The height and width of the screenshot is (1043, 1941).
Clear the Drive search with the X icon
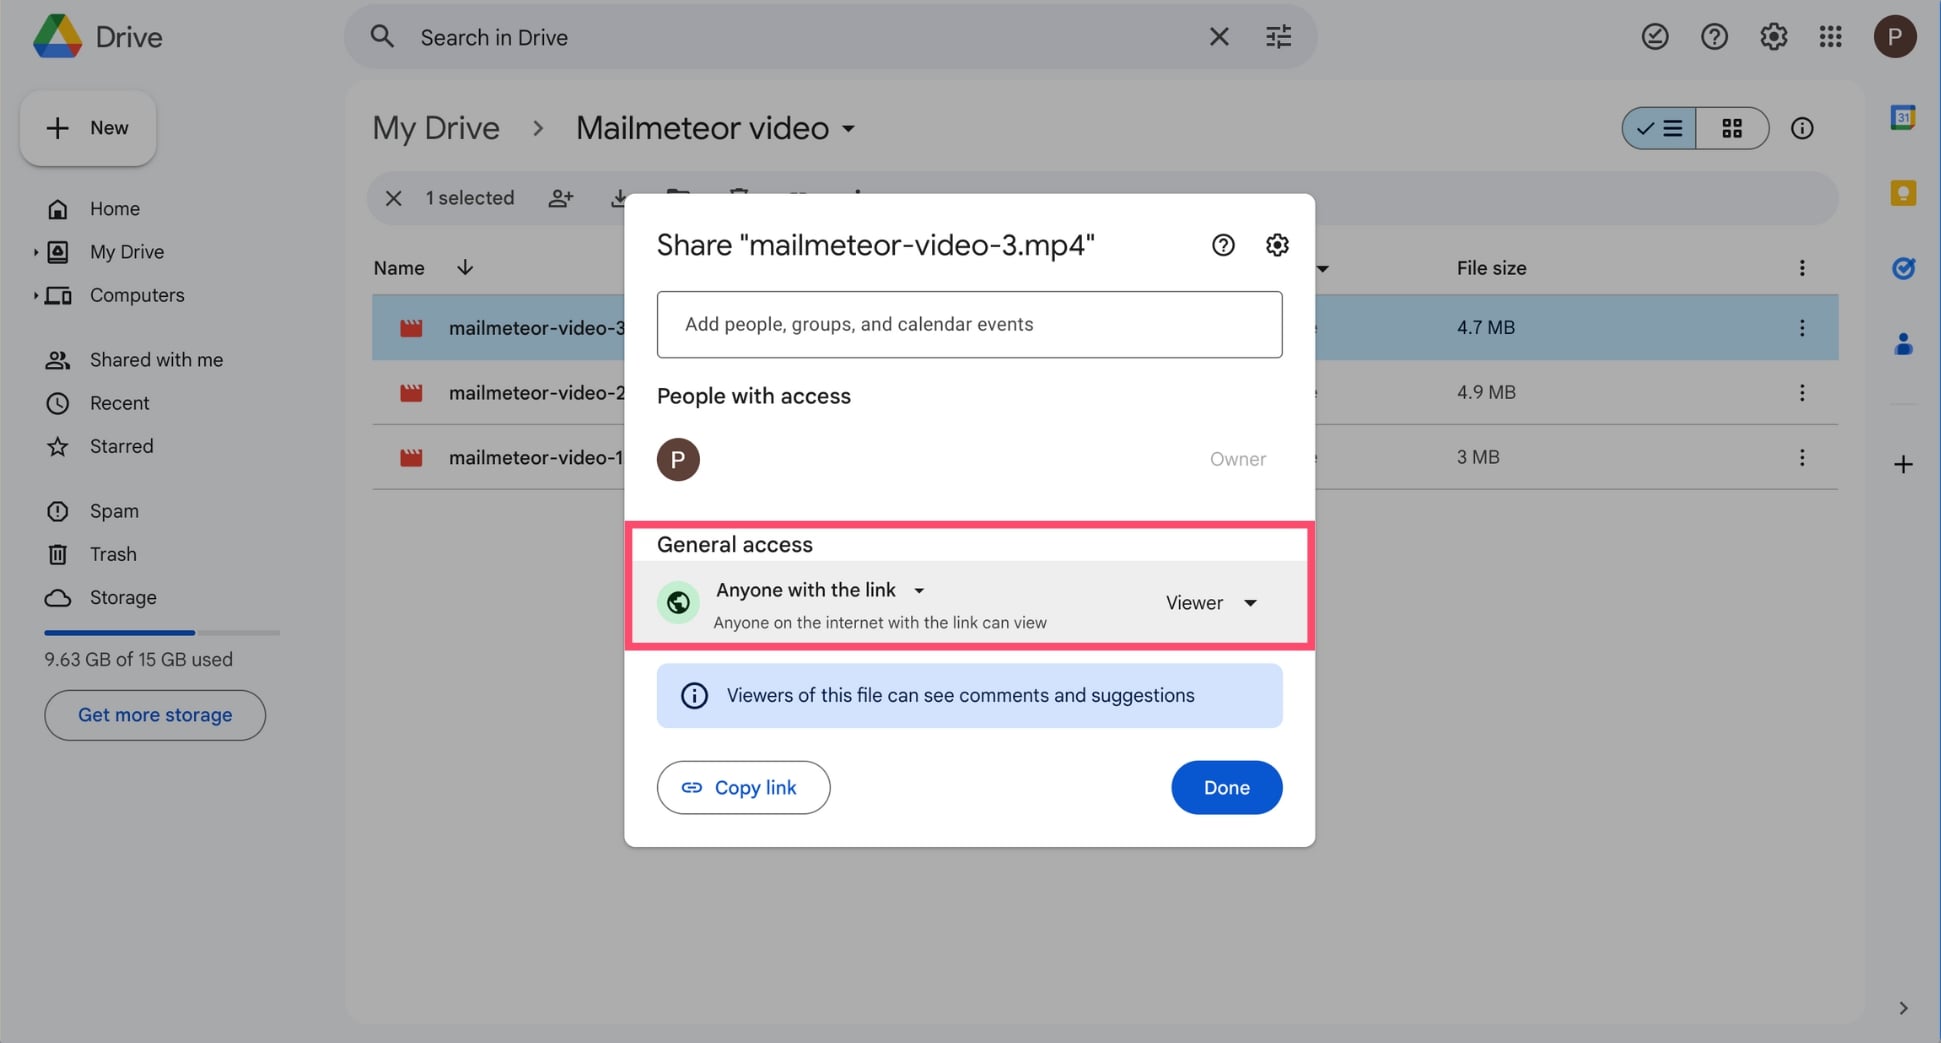coord(1219,37)
